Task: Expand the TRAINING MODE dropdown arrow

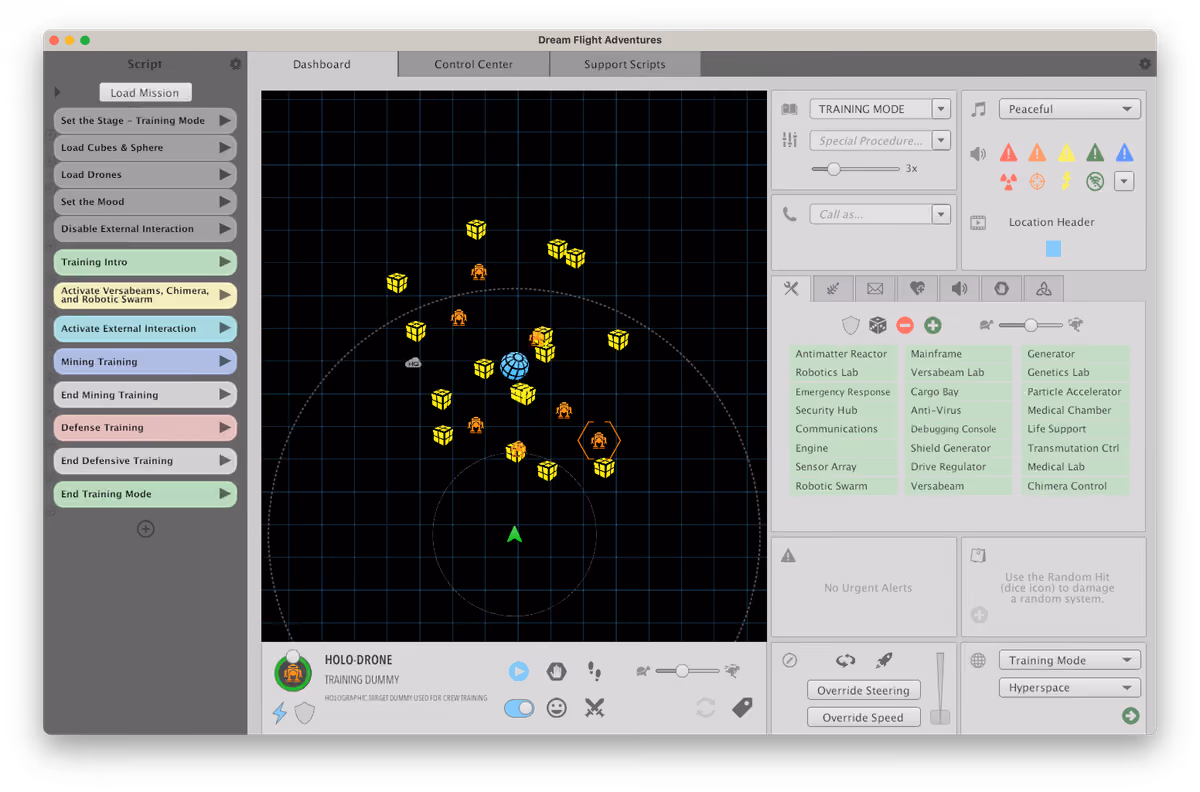Action: [941, 109]
